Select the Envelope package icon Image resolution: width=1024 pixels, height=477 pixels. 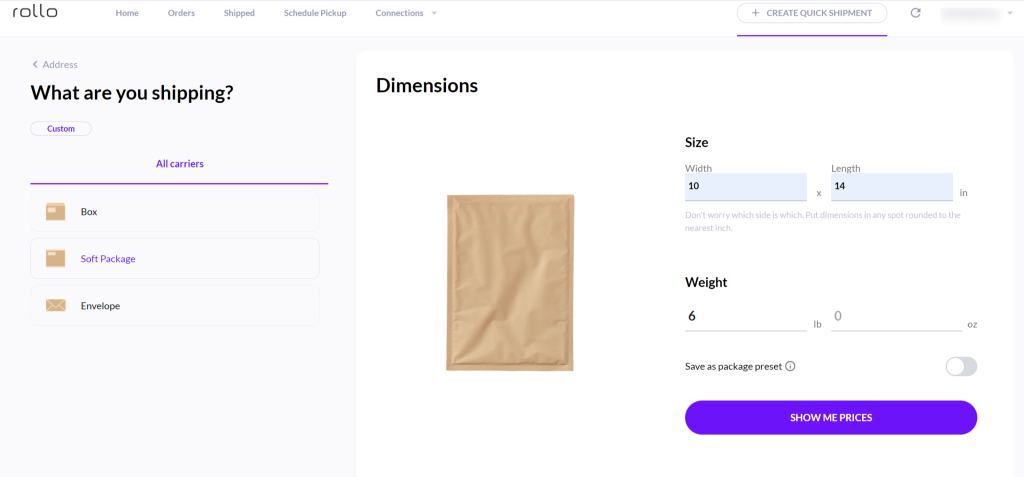(x=55, y=306)
